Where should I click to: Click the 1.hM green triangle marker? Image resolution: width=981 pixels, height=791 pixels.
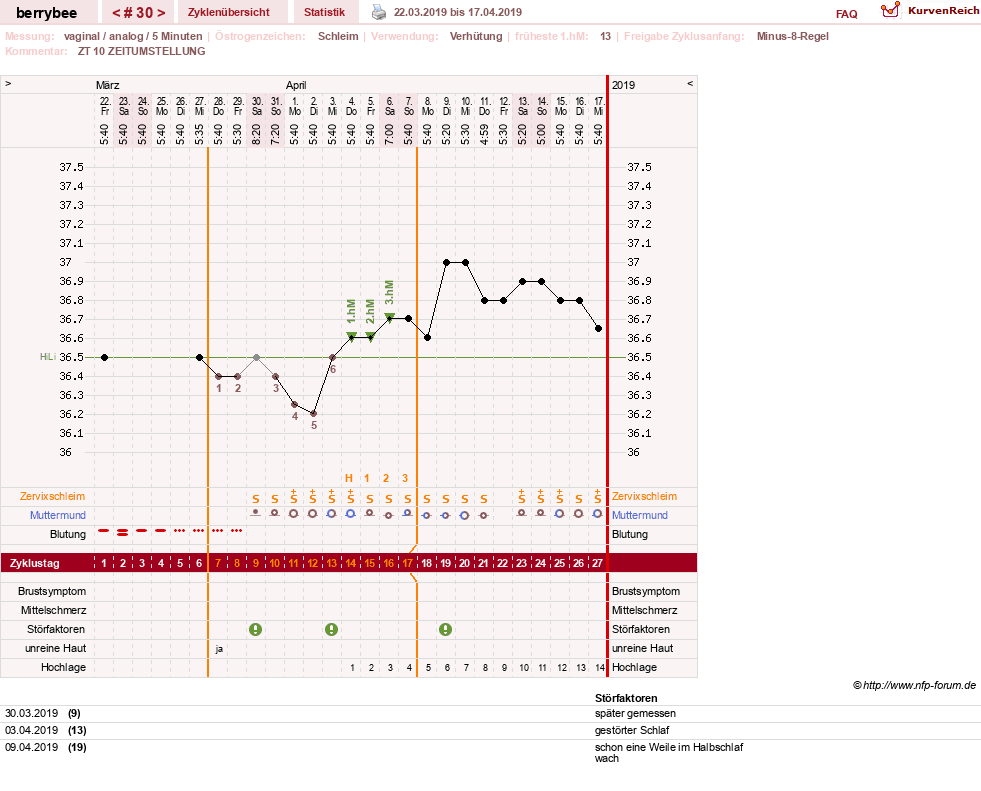pyautogui.click(x=352, y=336)
